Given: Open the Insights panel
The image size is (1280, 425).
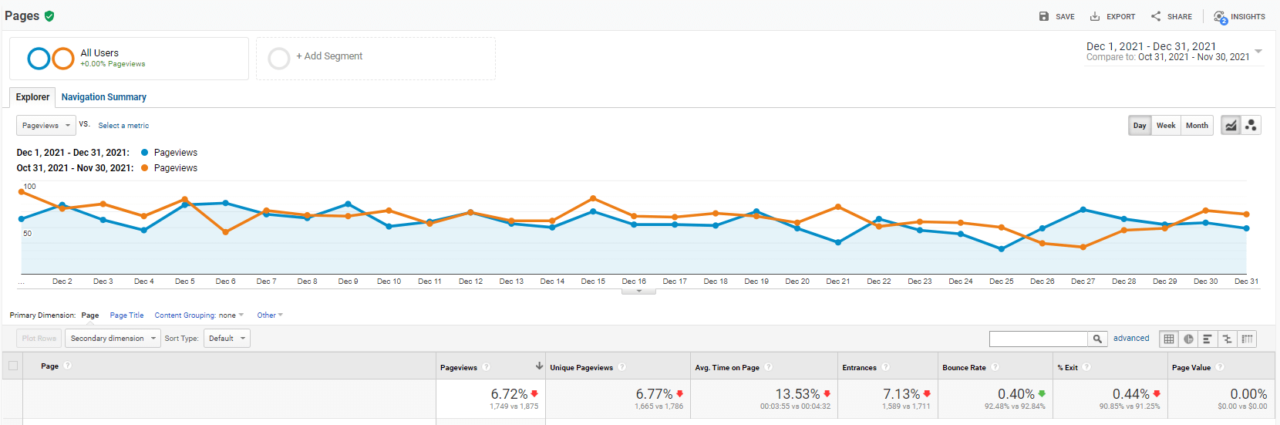Looking at the screenshot, I should (1220, 17).
